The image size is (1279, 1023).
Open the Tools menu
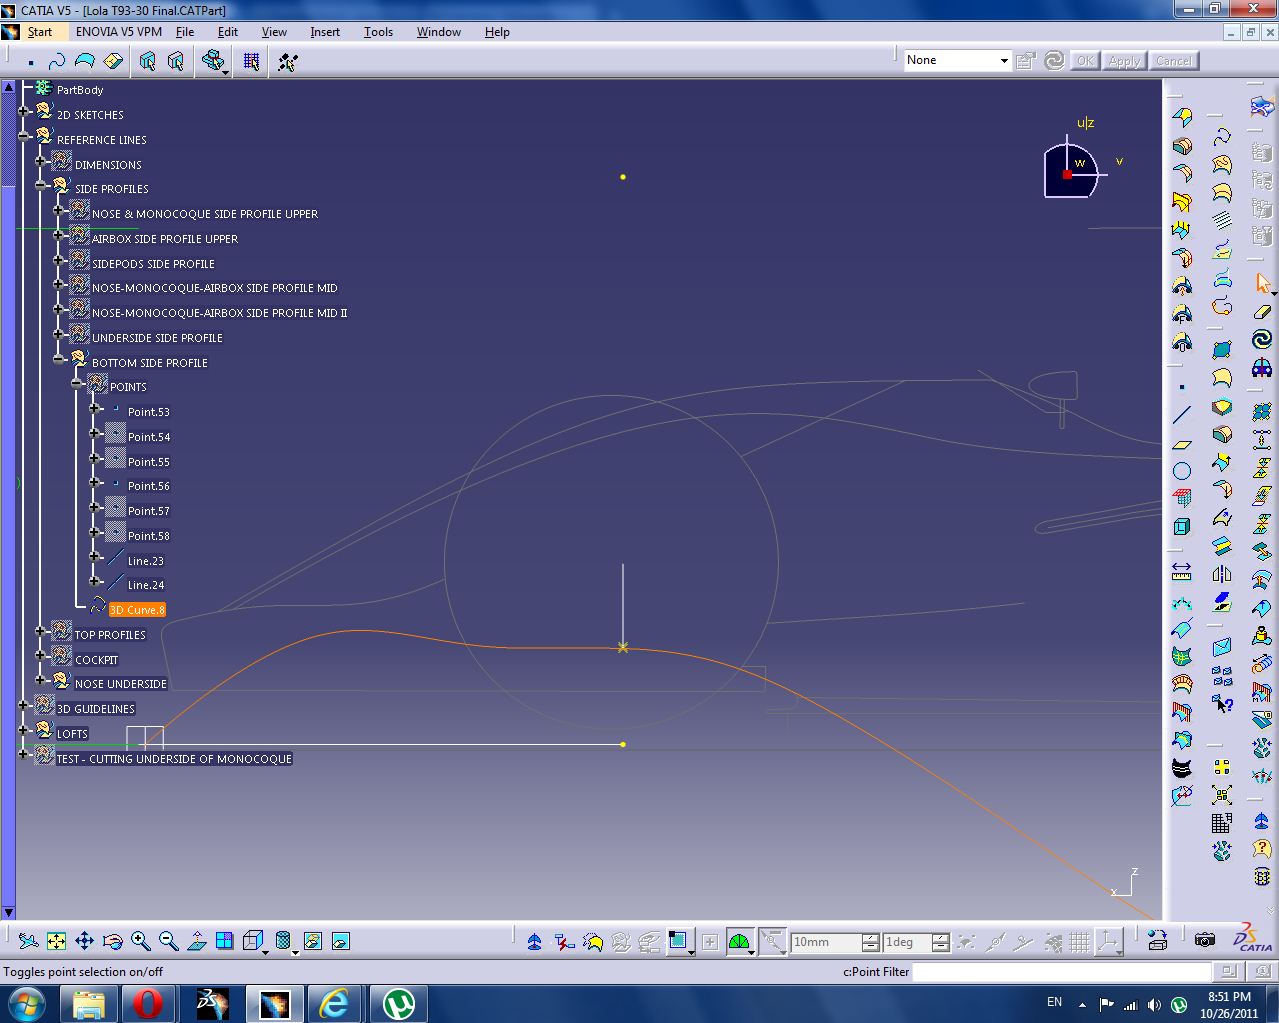coord(378,32)
